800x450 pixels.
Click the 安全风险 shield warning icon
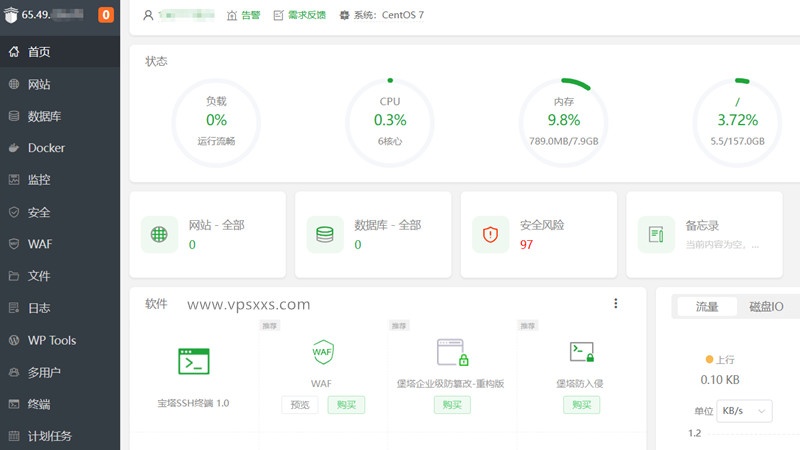[490, 235]
